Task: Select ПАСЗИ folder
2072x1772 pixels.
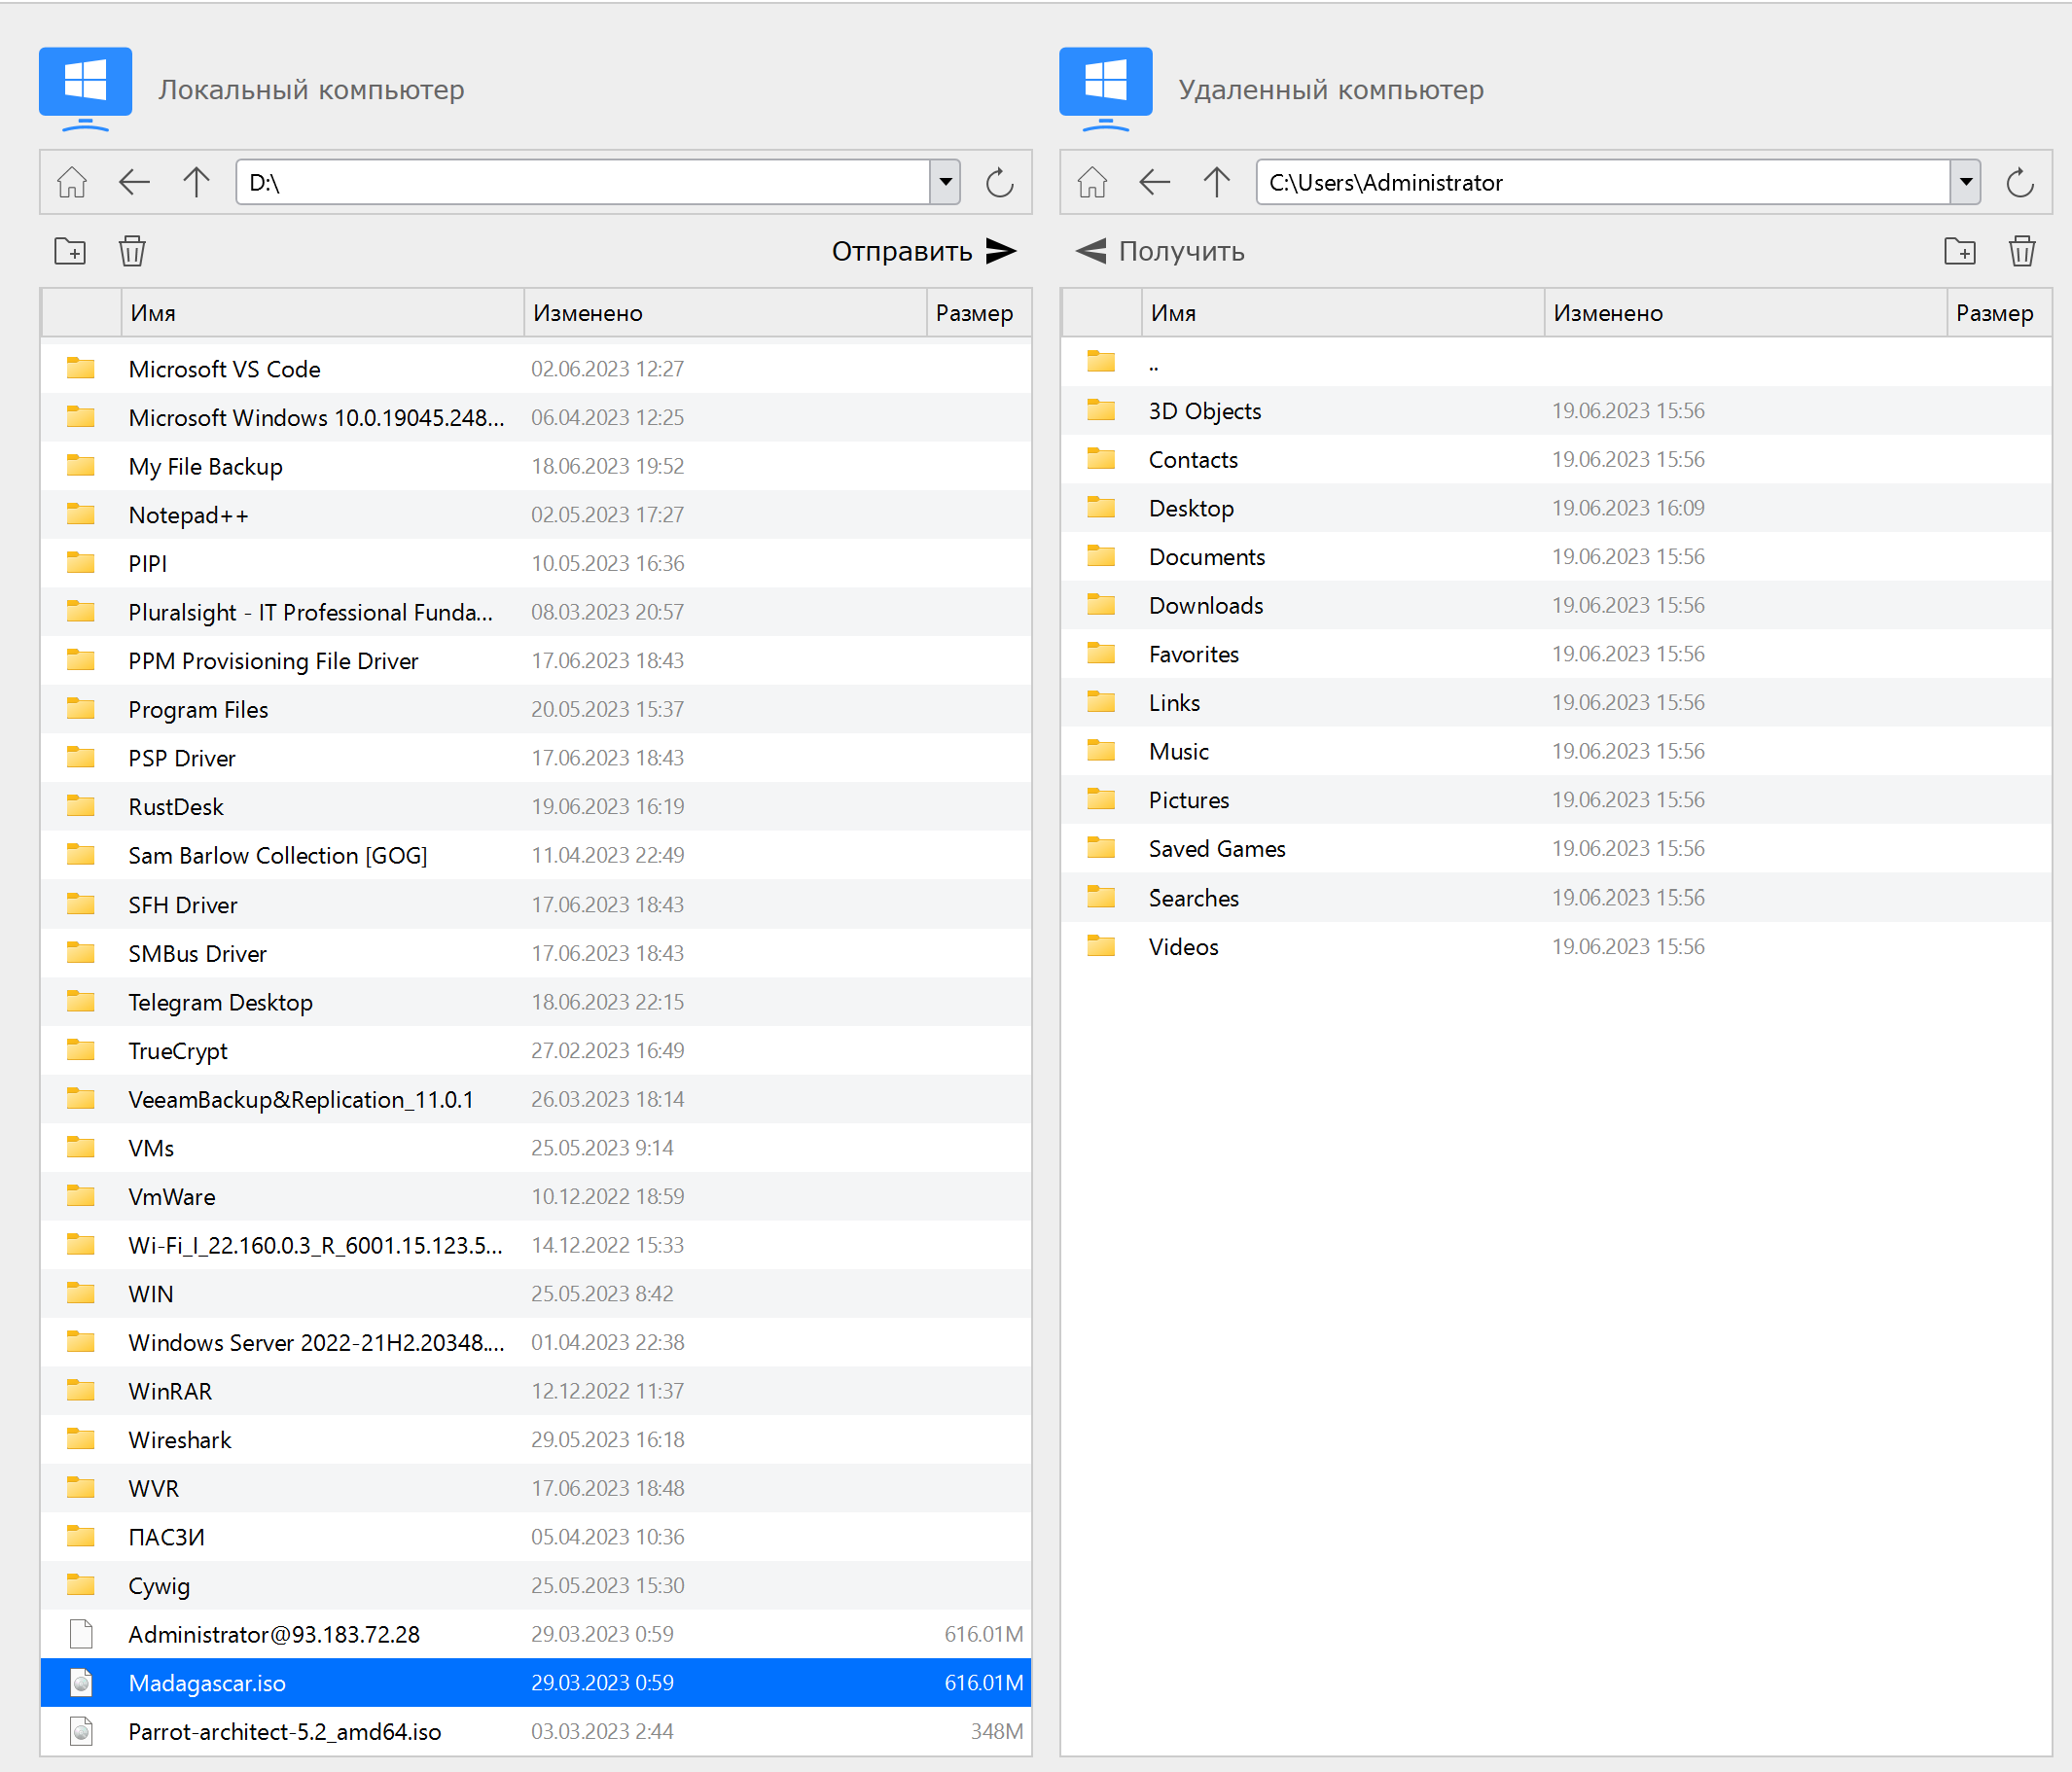Action: (x=536, y=1537)
